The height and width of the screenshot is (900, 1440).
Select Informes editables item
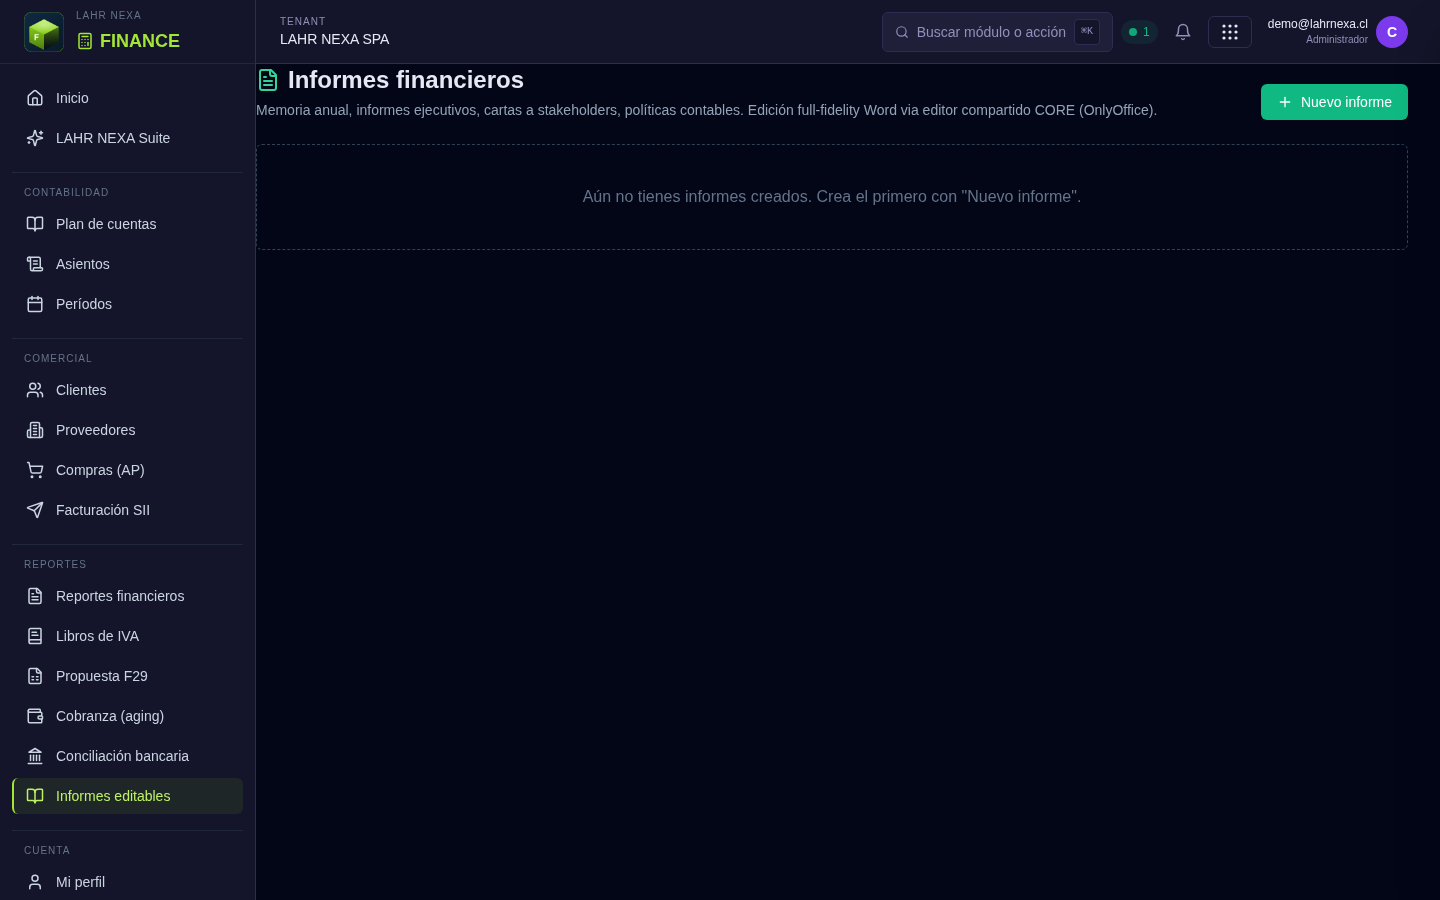tap(127, 796)
